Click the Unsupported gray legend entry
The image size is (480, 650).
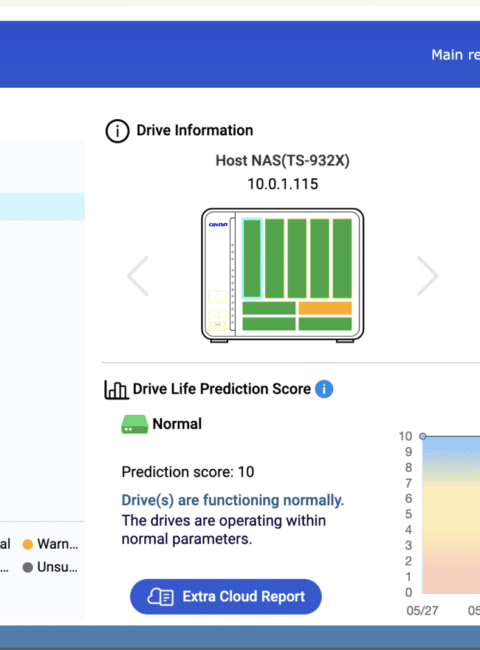pos(50,567)
